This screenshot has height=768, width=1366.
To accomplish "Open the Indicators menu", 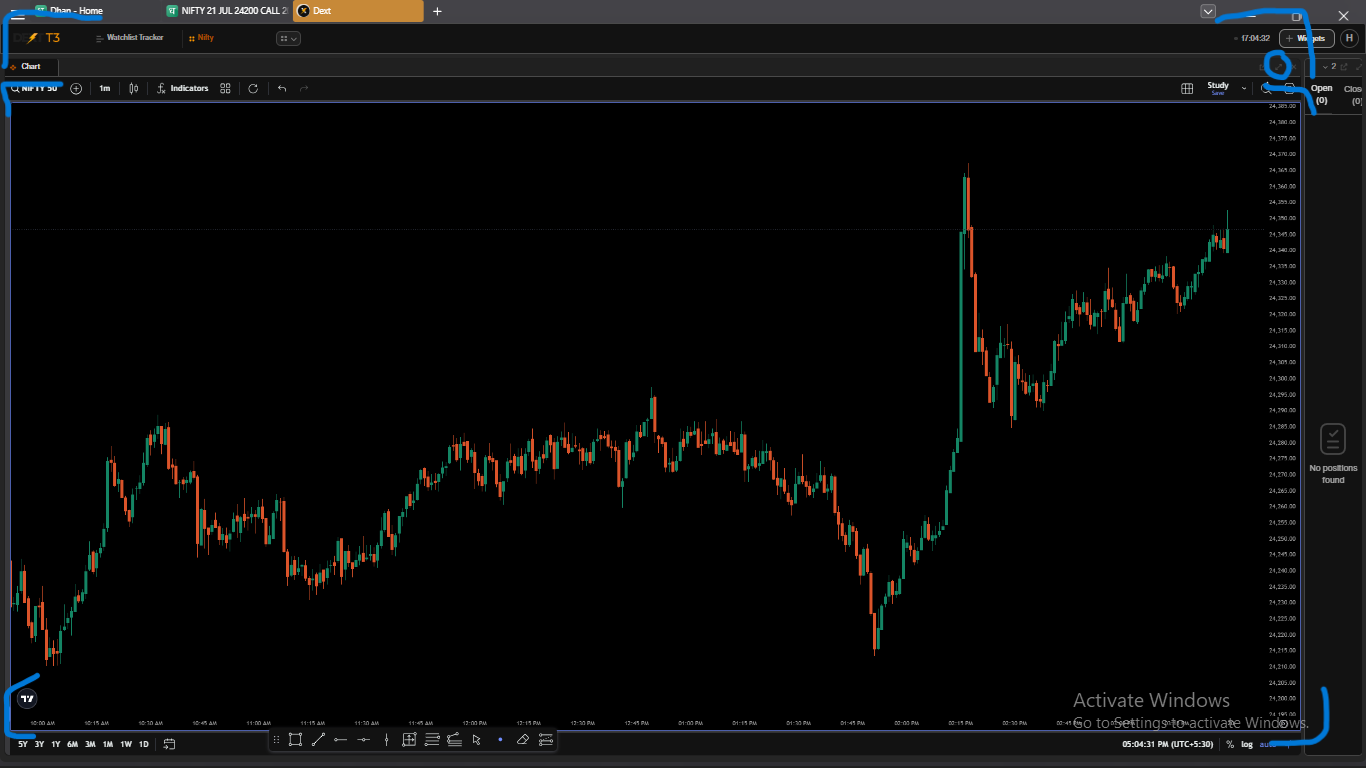I will [x=183, y=88].
